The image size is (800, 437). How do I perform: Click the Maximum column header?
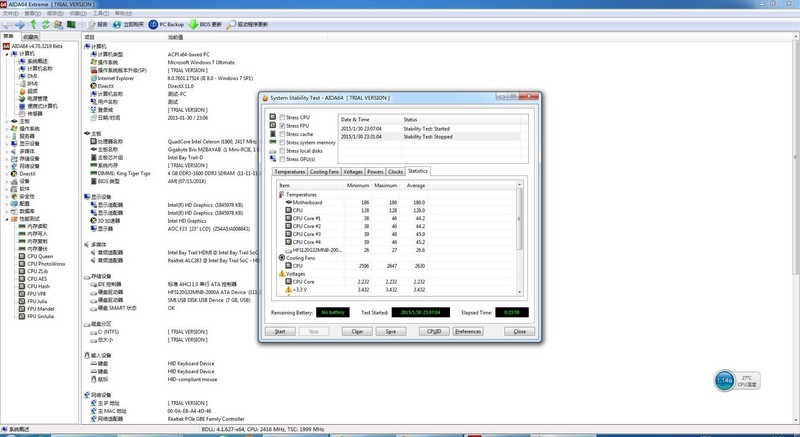(385, 186)
